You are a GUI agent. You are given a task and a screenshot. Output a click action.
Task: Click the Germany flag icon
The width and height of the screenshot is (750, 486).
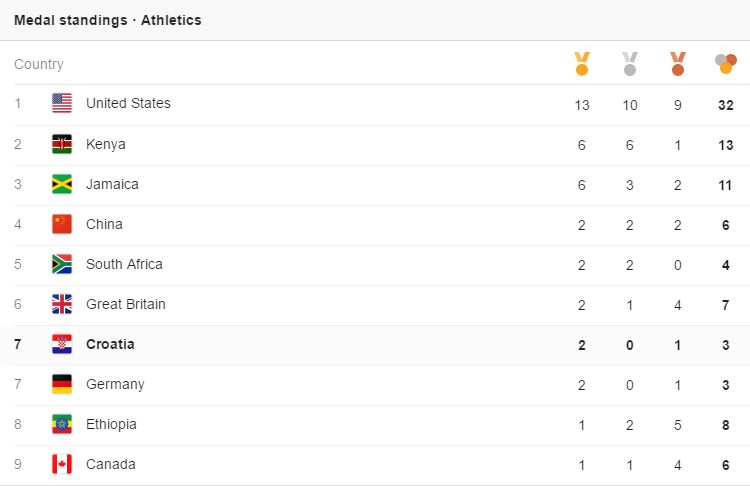tap(62, 384)
